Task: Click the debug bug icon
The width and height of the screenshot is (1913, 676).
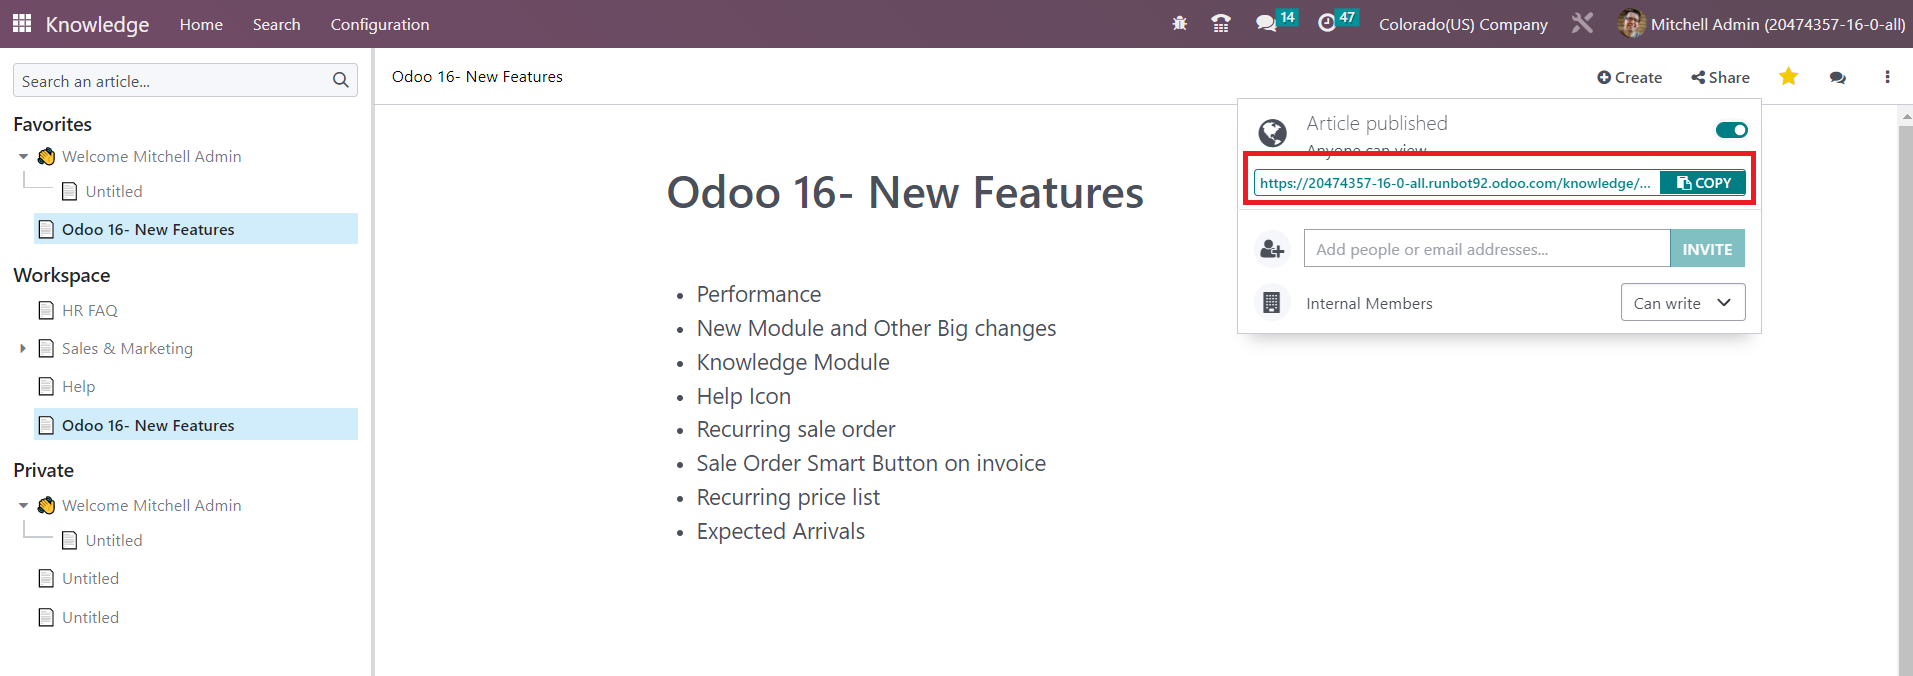Action: [1180, 23]
